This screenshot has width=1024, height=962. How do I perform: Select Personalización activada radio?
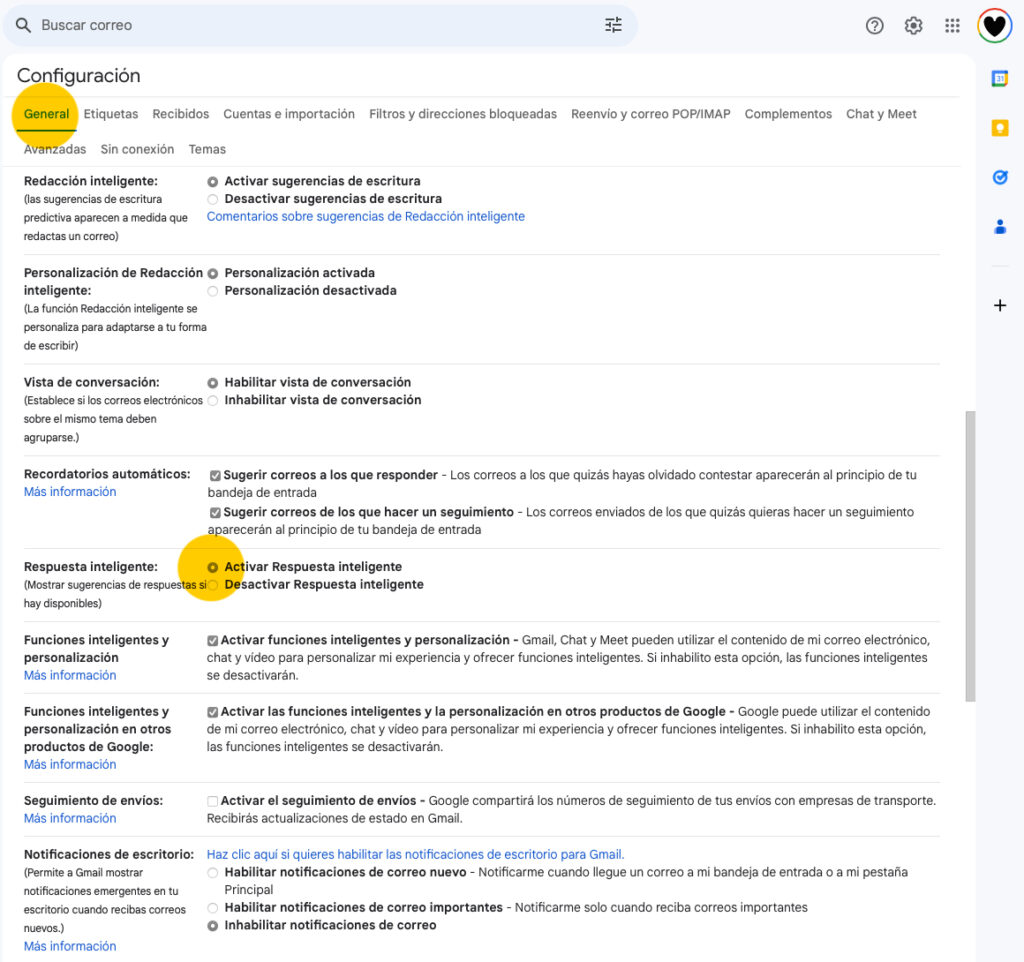tap(212, 273)
